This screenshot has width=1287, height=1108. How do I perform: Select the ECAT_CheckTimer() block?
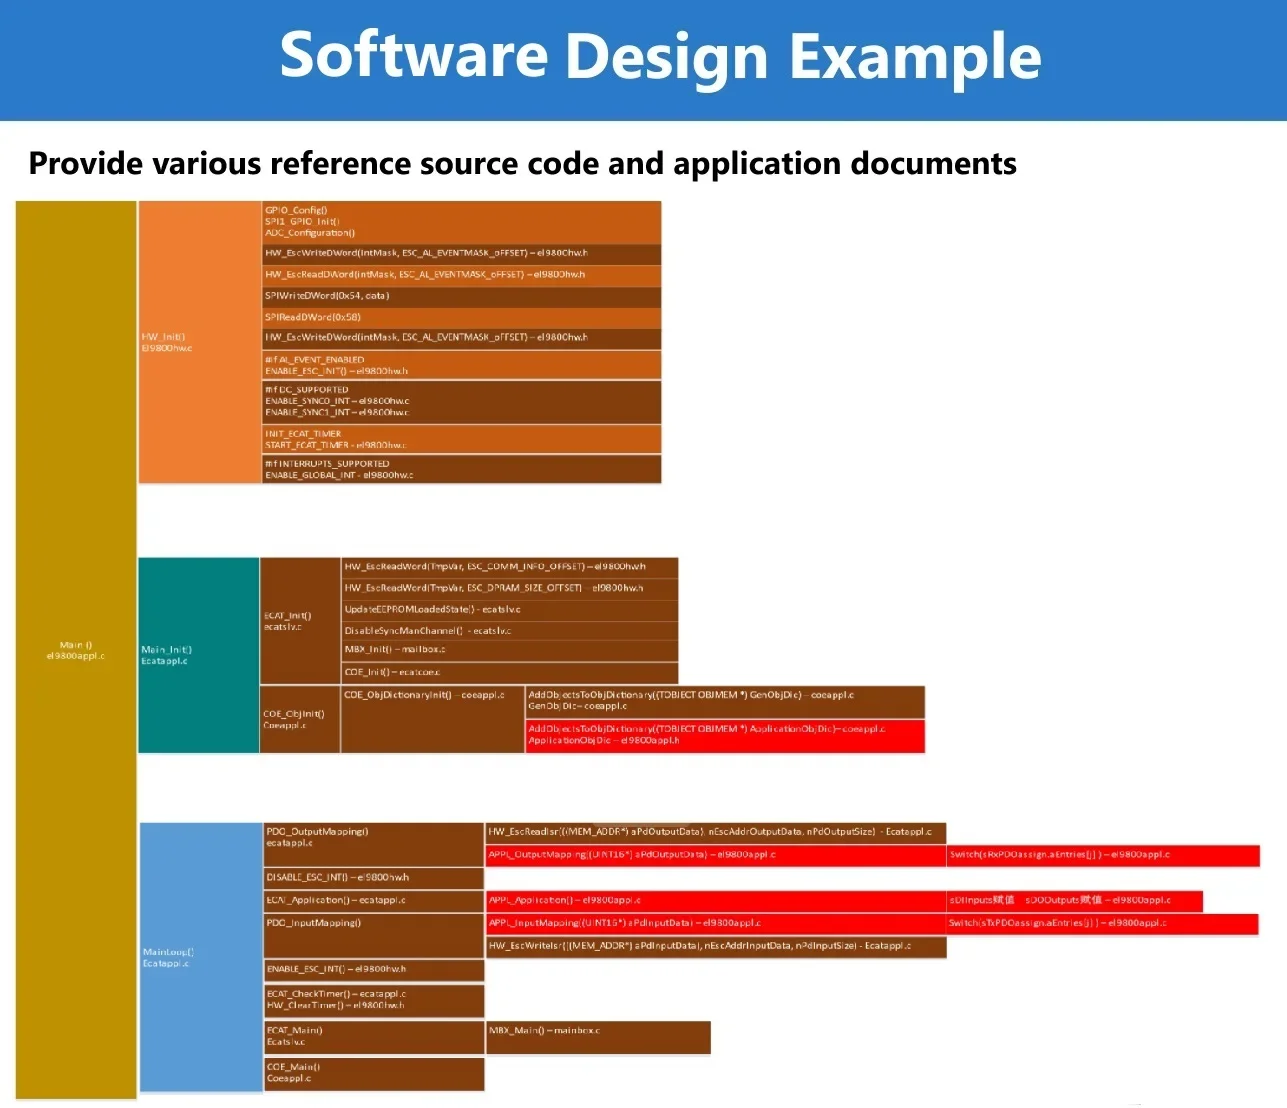(374, 1001)
